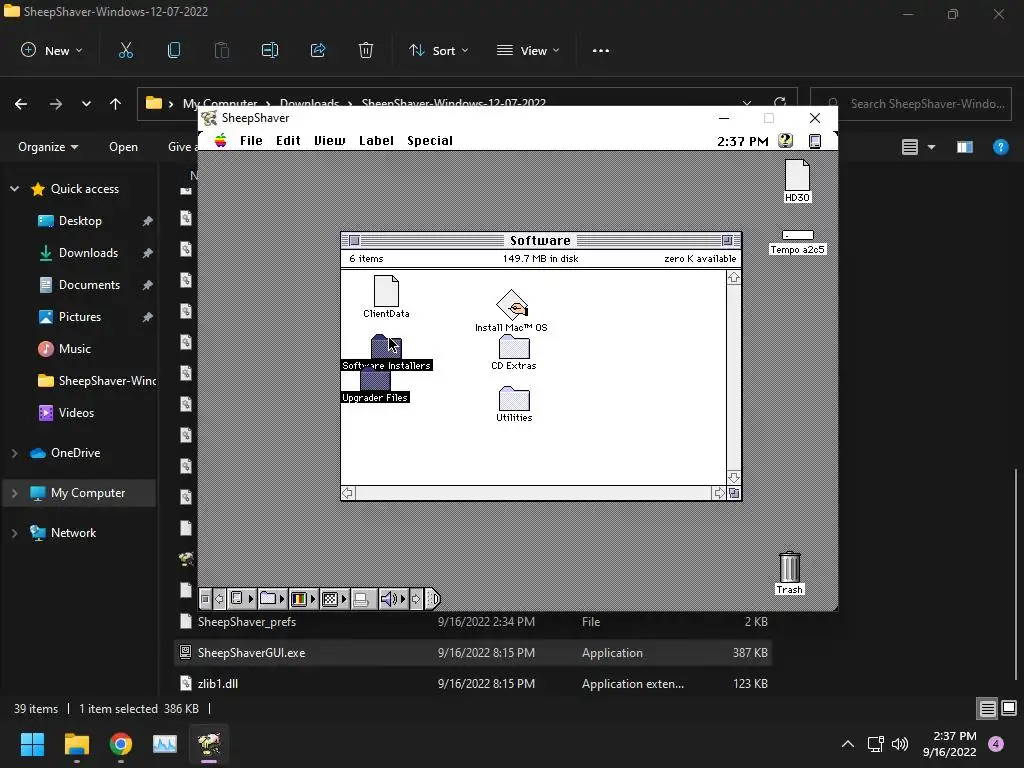This screenshot has height=768, width=1024.
Task: Go up one folder level in Explorer
Action: [x=116, y=104]
